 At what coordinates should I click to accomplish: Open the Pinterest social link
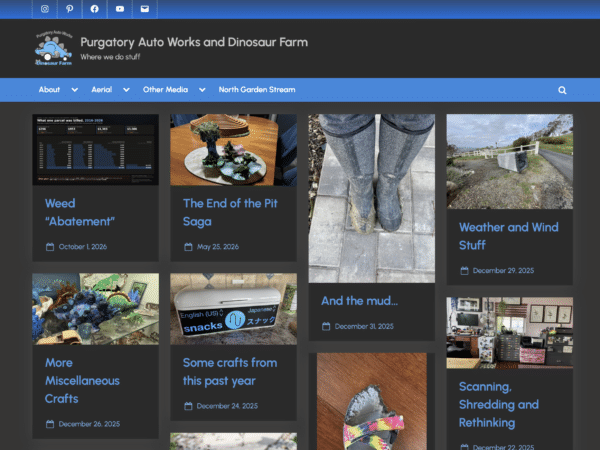70,9
